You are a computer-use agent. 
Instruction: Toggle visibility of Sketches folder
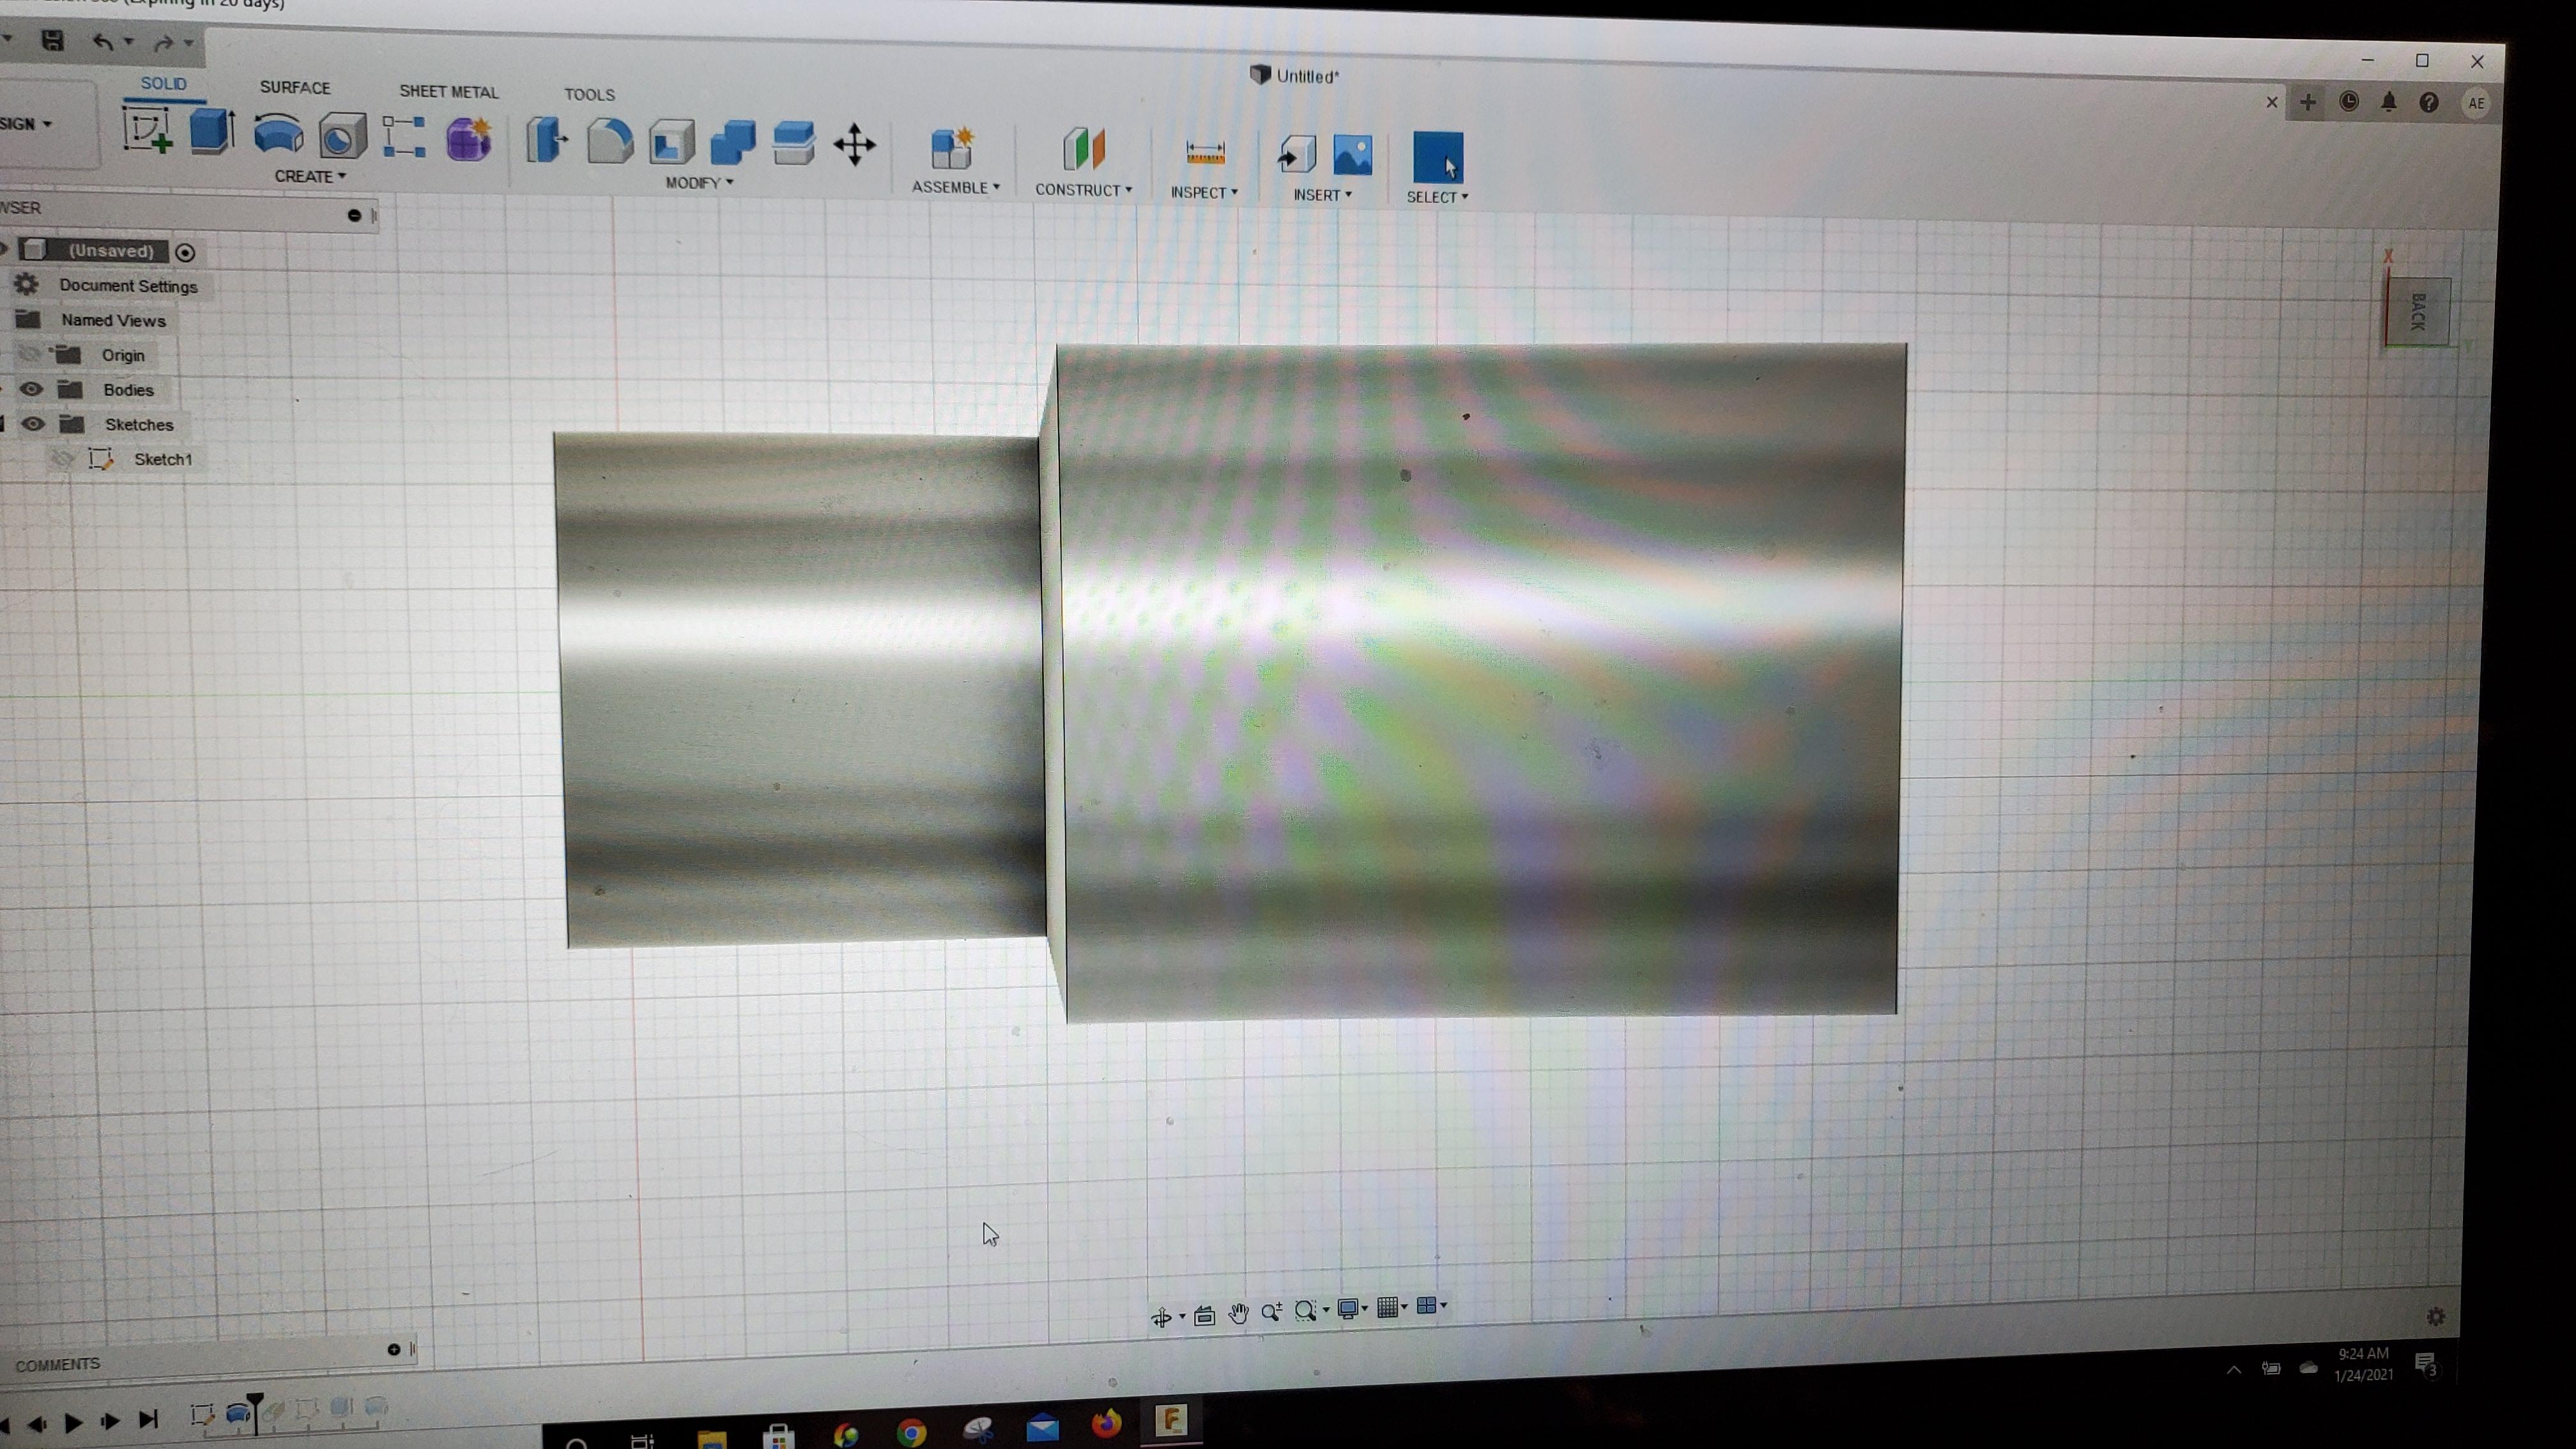click(x=33, y=424)
